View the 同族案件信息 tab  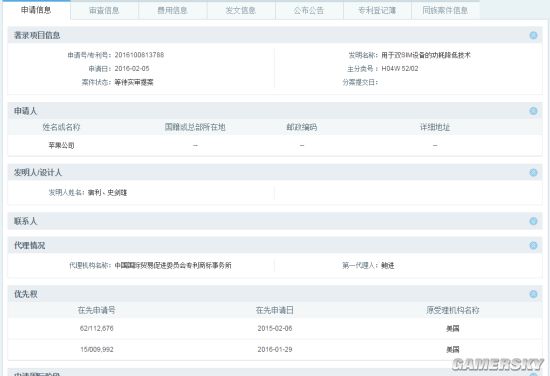445,11
